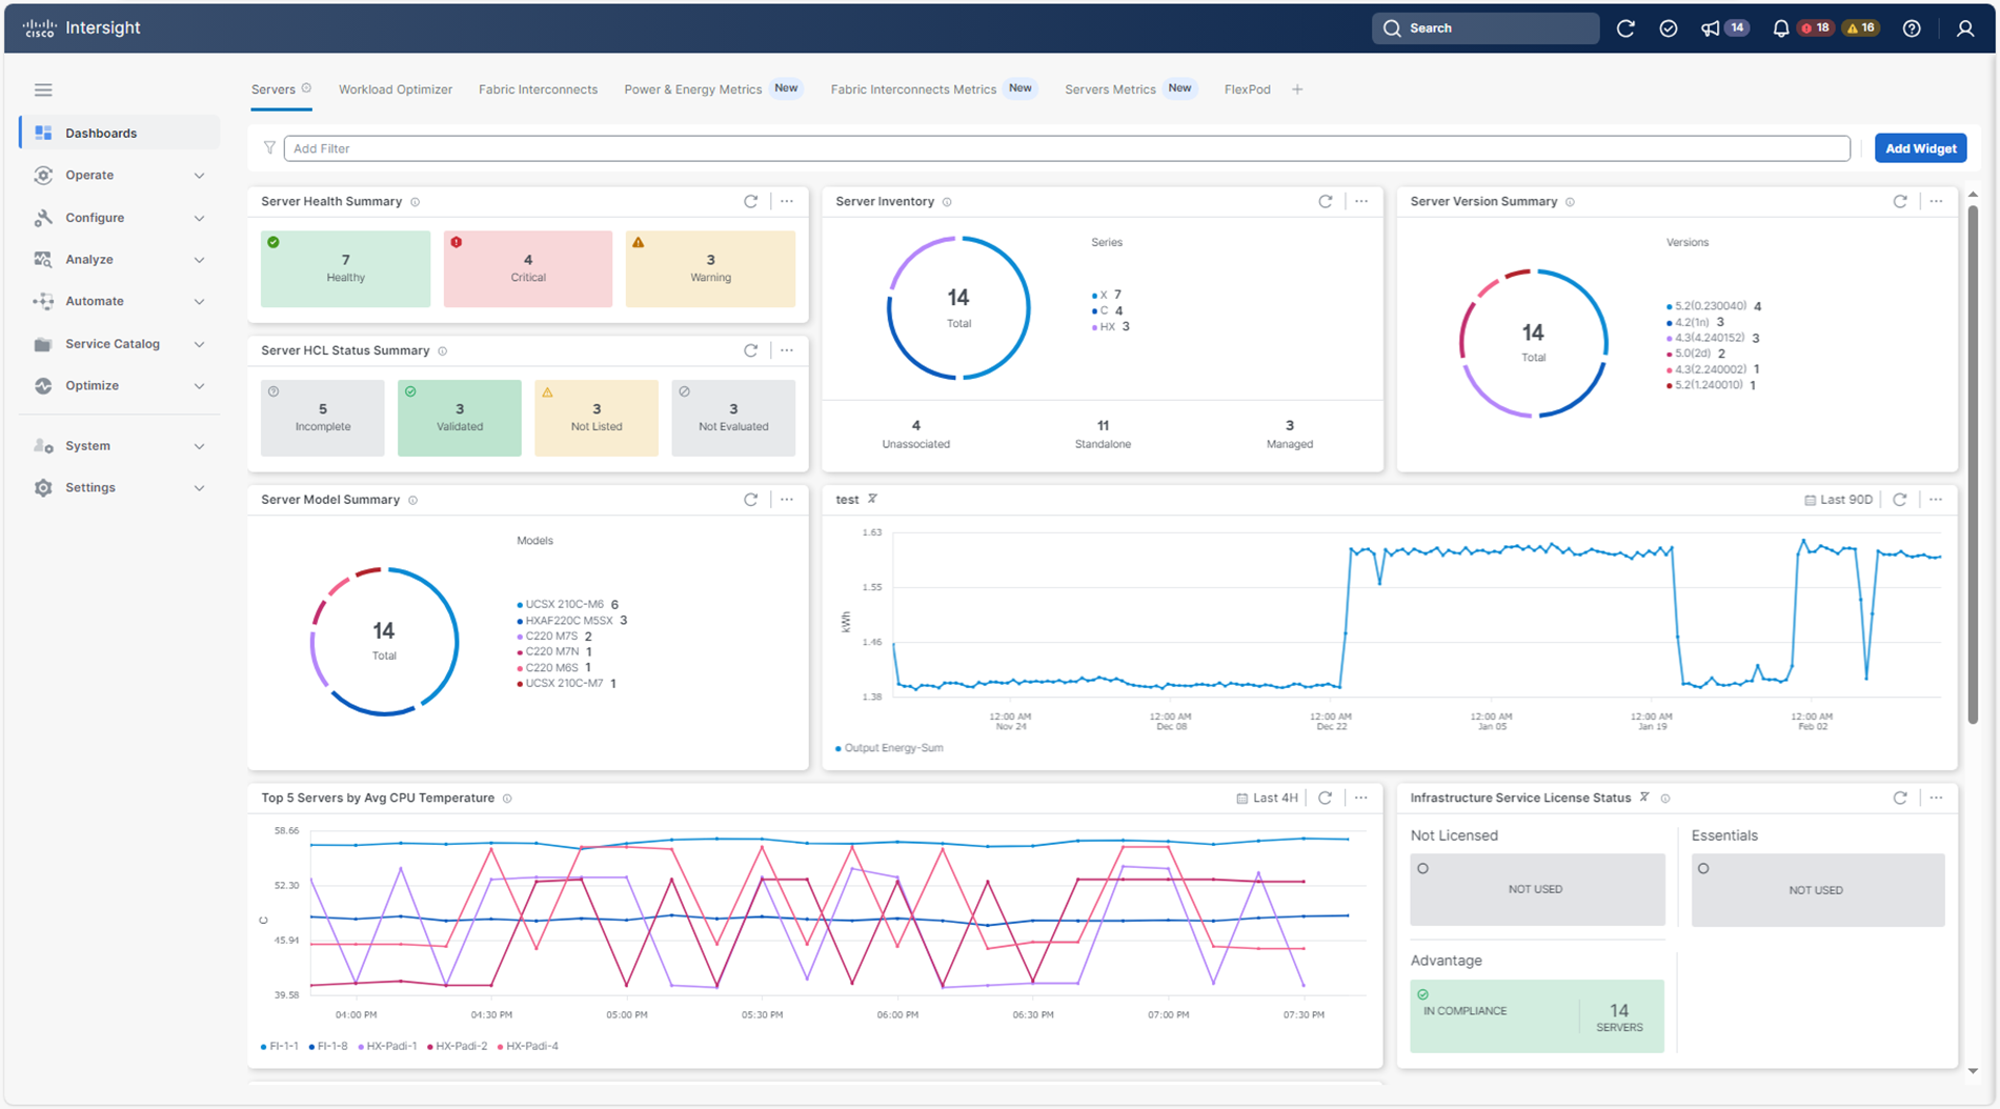Click the 4 Critical servers tile
Screen dimensions: 2000x1109
pos(528,268)
